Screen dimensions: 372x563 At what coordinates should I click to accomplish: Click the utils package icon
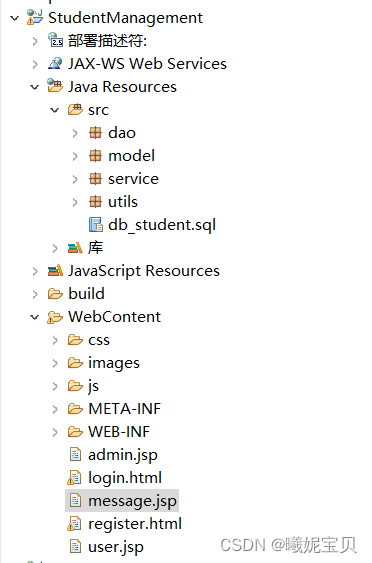(95, 202)
